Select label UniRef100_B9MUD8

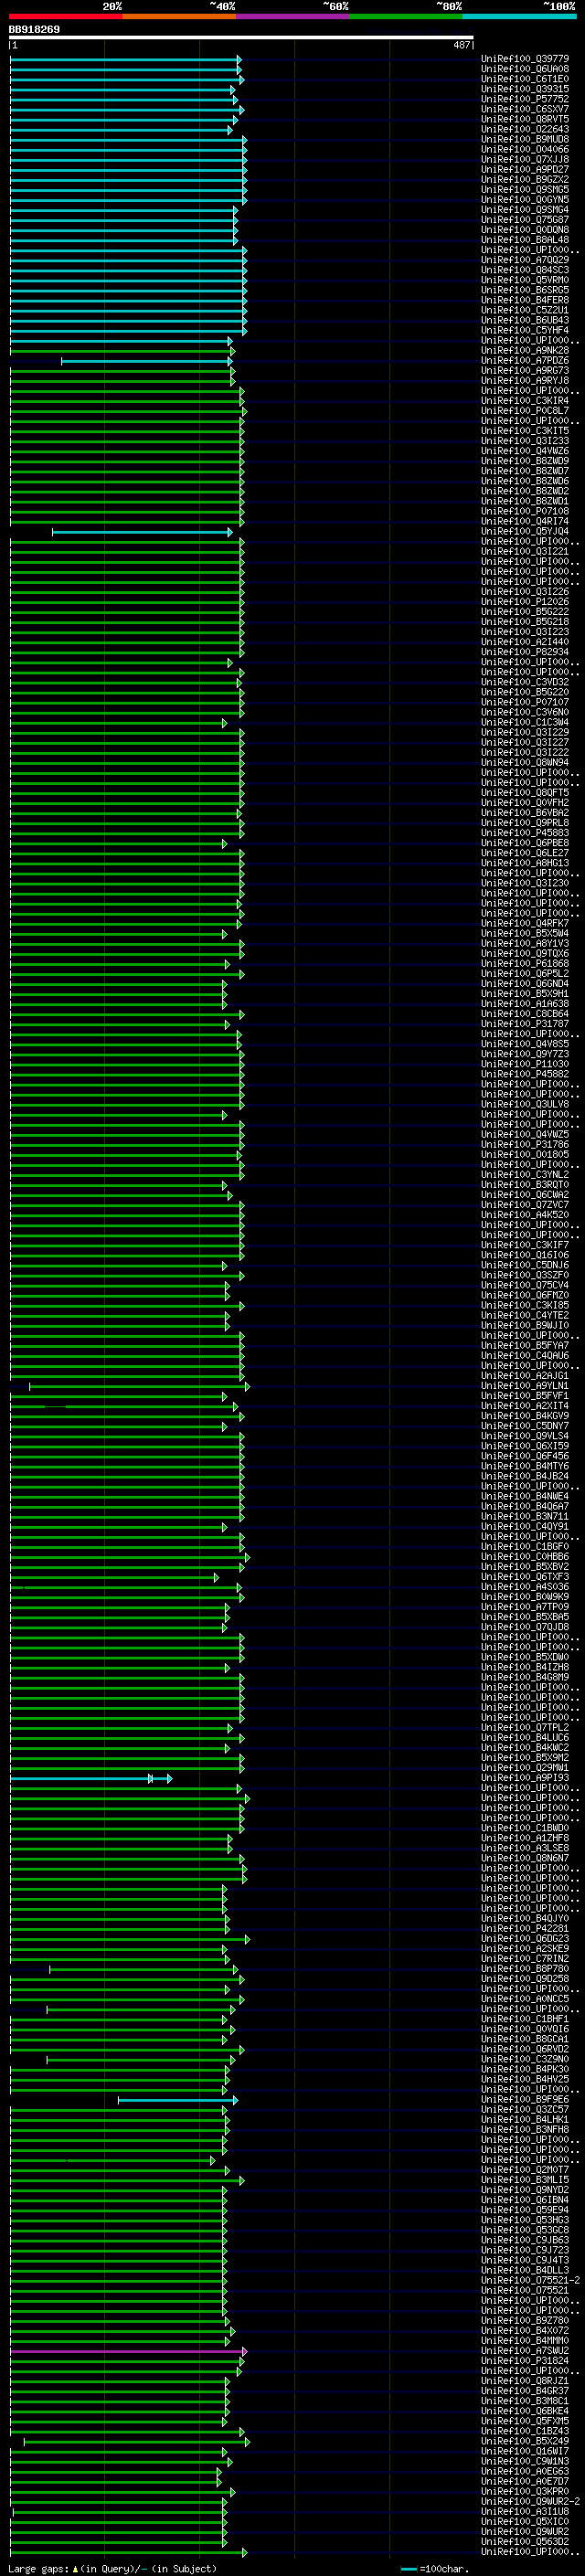525,139
